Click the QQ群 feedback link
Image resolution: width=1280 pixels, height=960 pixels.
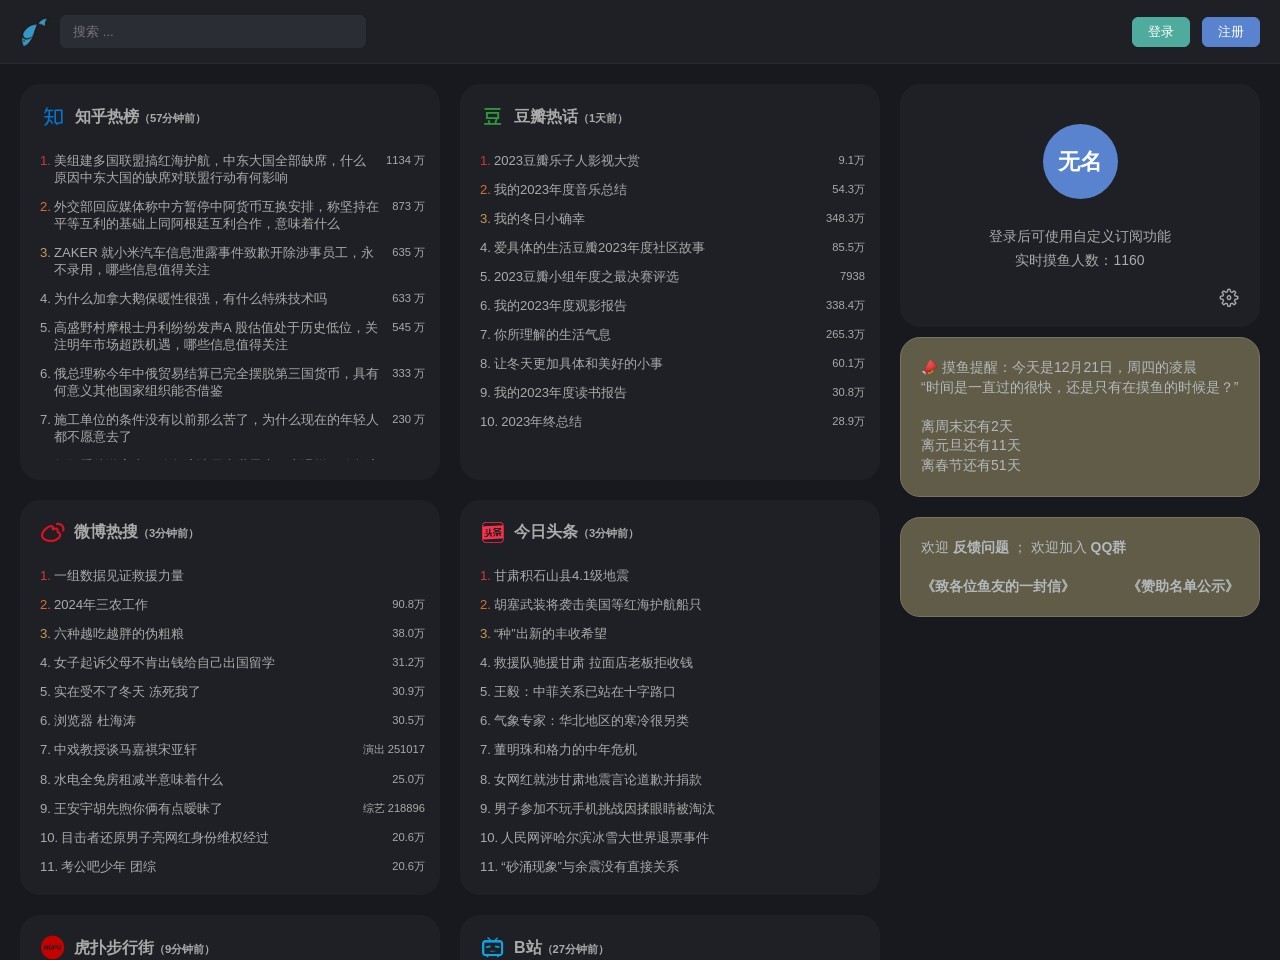(x=1106, y=547)
